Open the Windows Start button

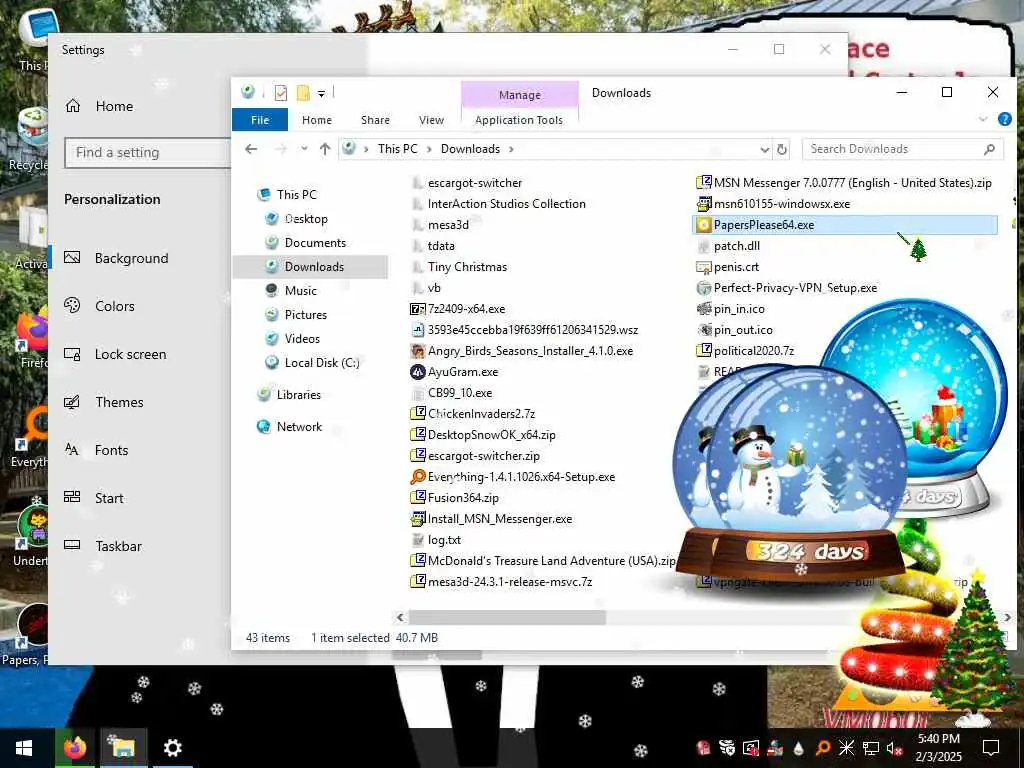pyautogui.click(x=24, y=748)
